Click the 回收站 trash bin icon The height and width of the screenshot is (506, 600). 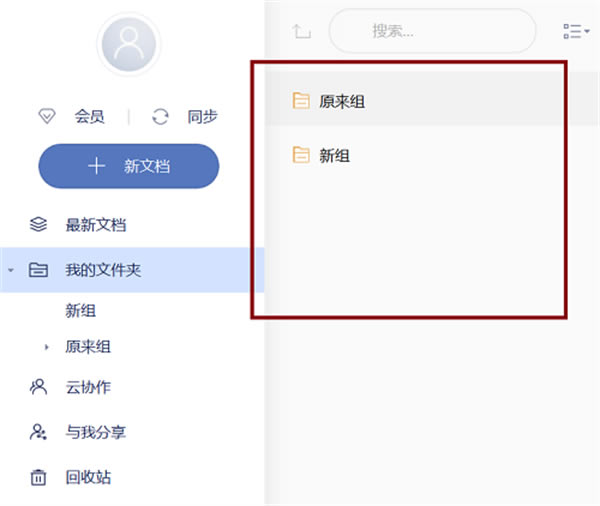pos(39,477)
